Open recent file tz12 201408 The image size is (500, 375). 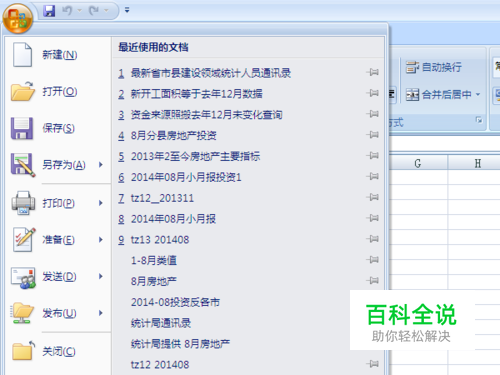click(160, 365)
